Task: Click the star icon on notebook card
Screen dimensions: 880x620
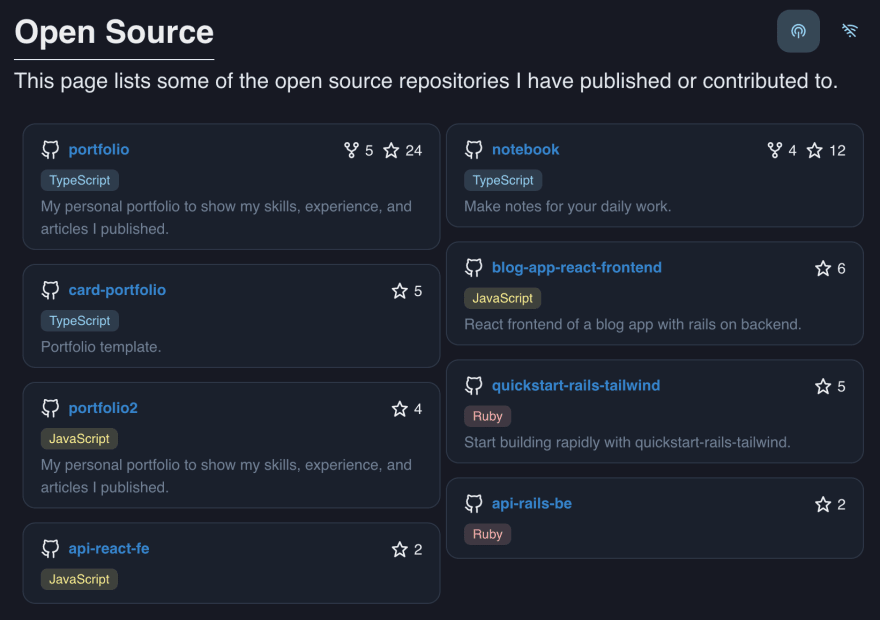Action: tap(814, 150)
